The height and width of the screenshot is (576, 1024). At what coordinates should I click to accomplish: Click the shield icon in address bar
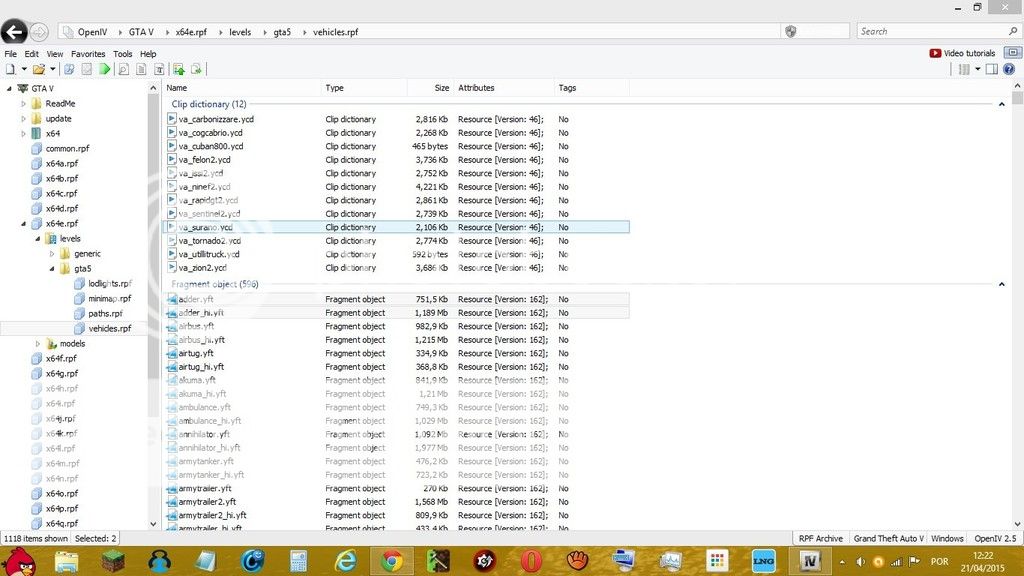pos(791,32)
